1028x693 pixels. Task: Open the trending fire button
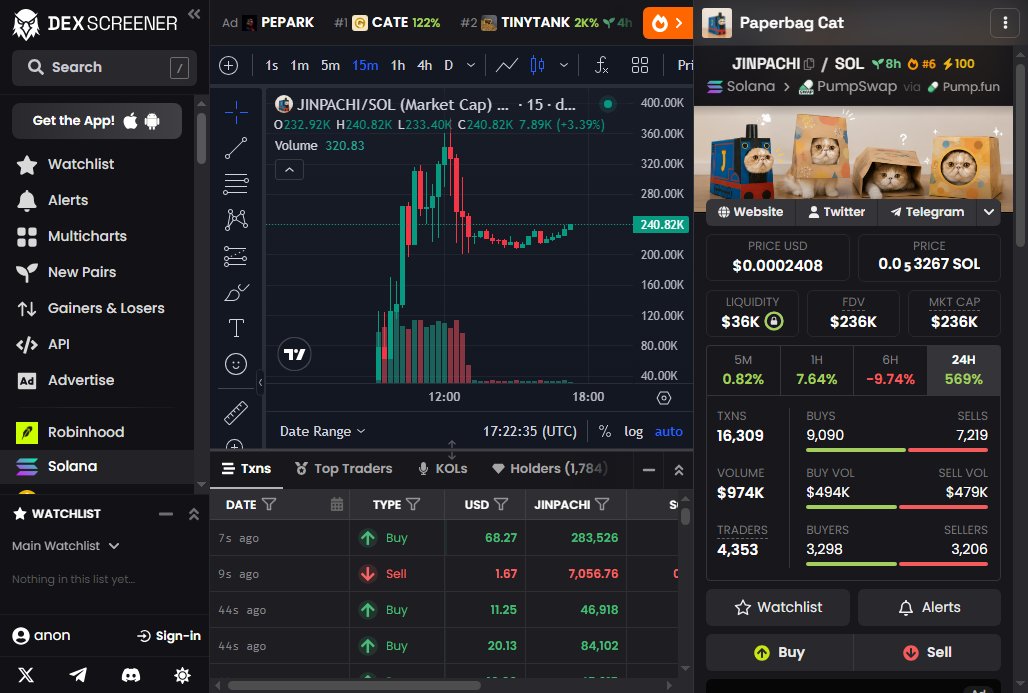(x=667, y=24)
